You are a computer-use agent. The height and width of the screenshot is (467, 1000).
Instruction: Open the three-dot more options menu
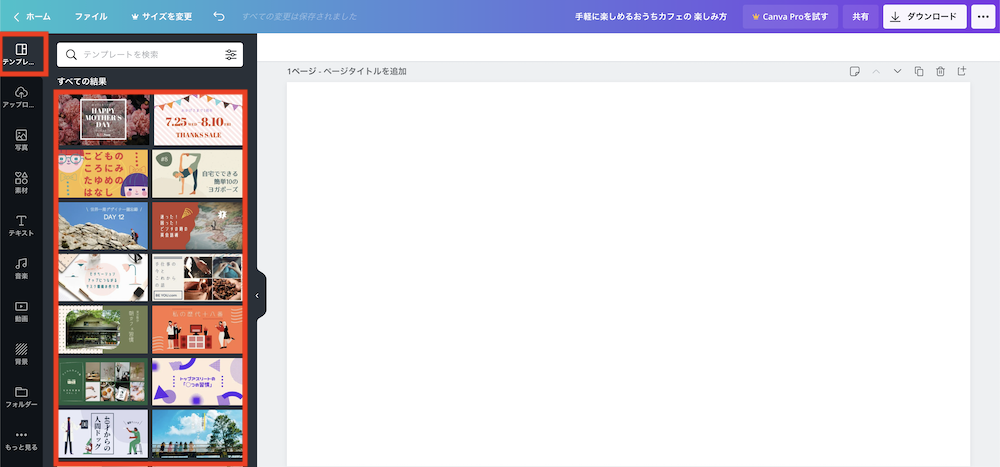point(982,17)
